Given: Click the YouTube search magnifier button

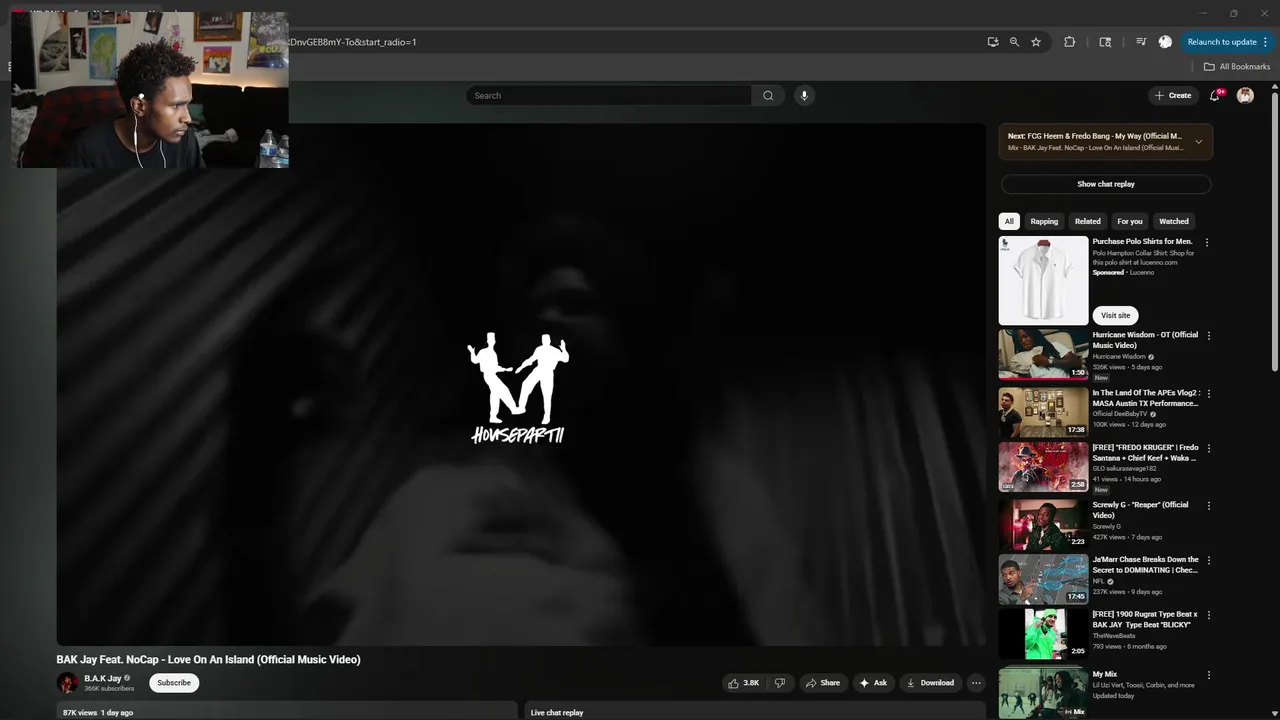Looking at the screenshot, I should pos(768,96).
